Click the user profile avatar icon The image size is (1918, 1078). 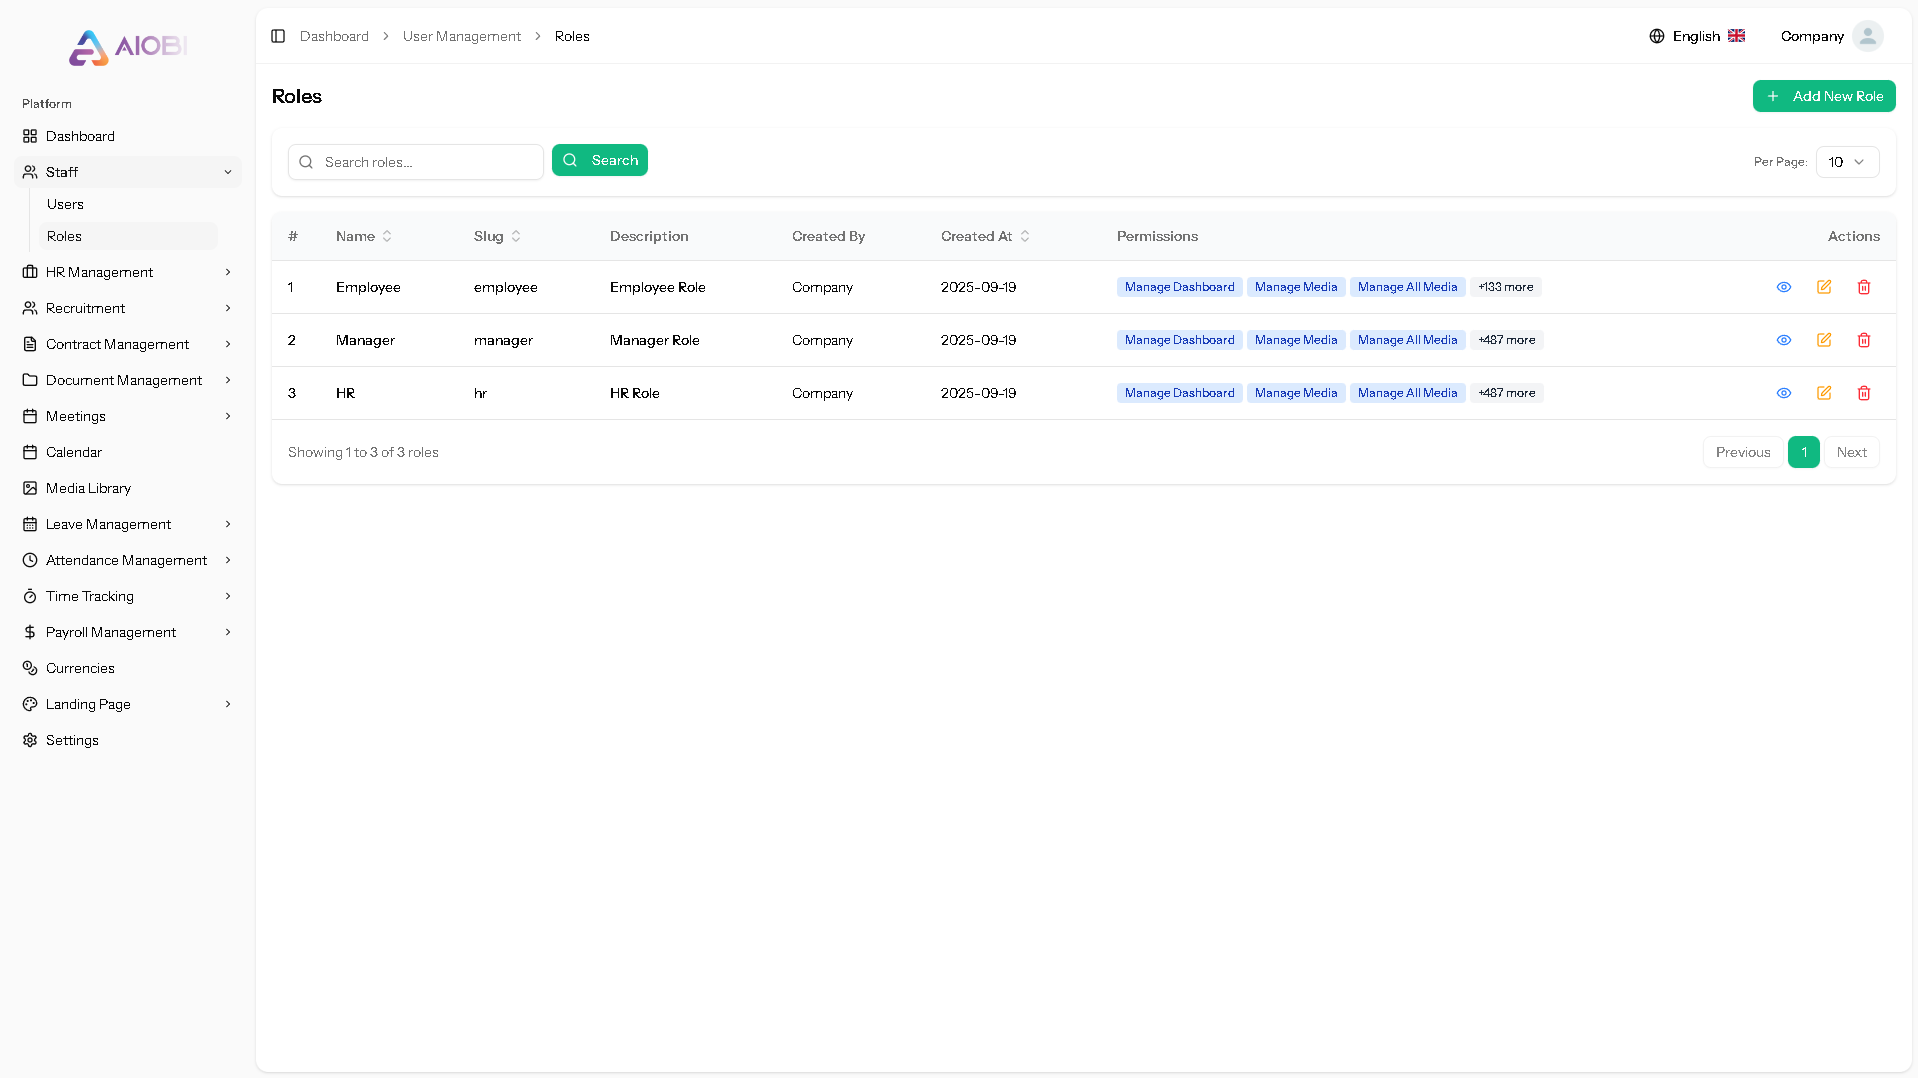point(1868,36)
